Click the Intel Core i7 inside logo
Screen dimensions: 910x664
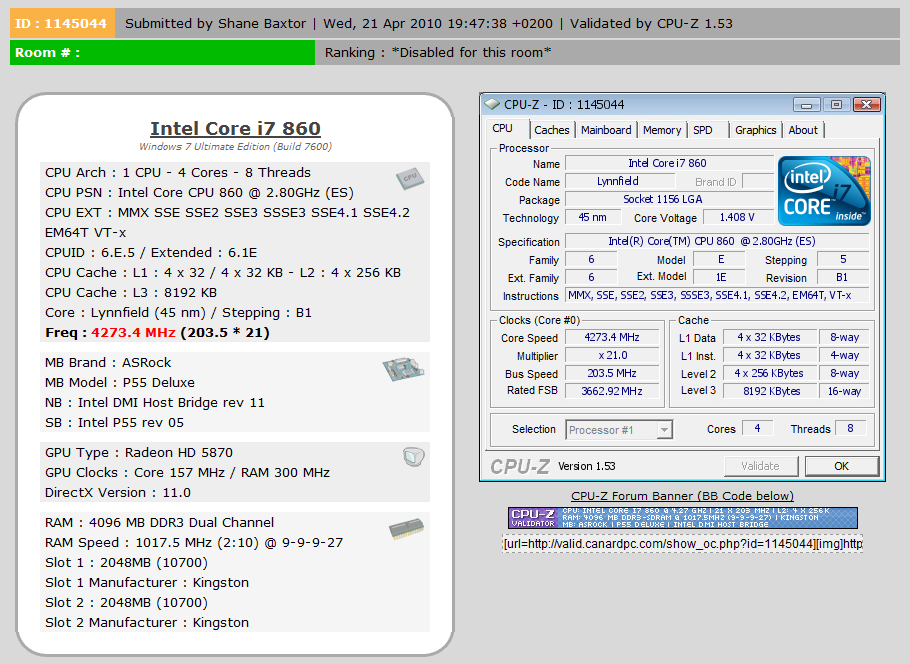coord(824,190)
